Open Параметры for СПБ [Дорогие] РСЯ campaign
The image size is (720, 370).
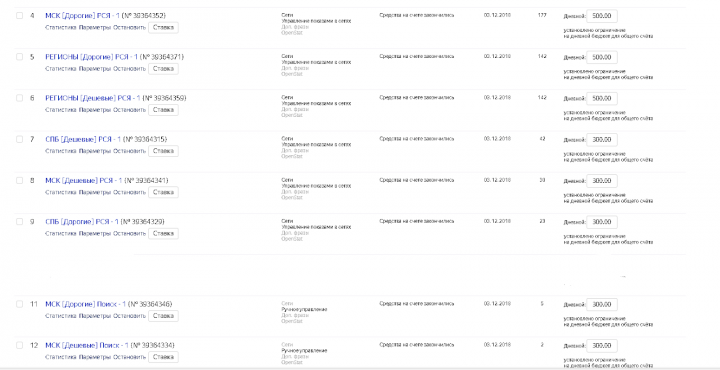95,234
